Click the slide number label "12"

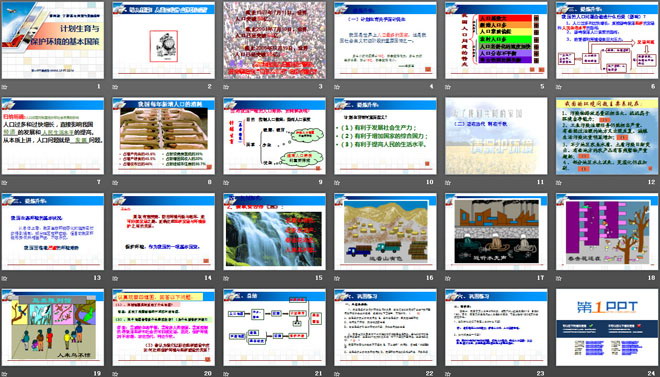(x=652, y=182)
